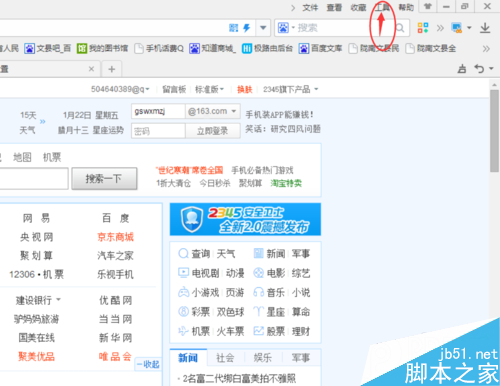
Task: Open the 查看 menu
Action: click(x=334, y=7)
